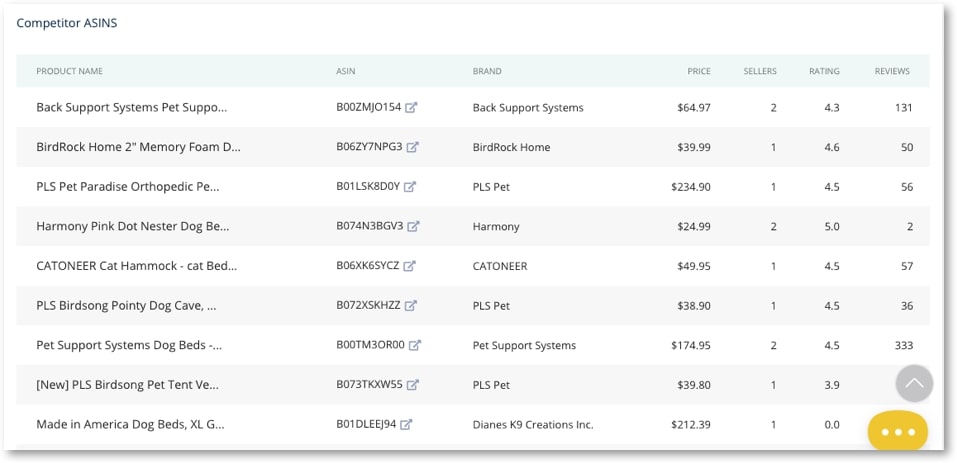
Task: Click ASIN text B072XSKHZZ
Action: click(368, 306)
